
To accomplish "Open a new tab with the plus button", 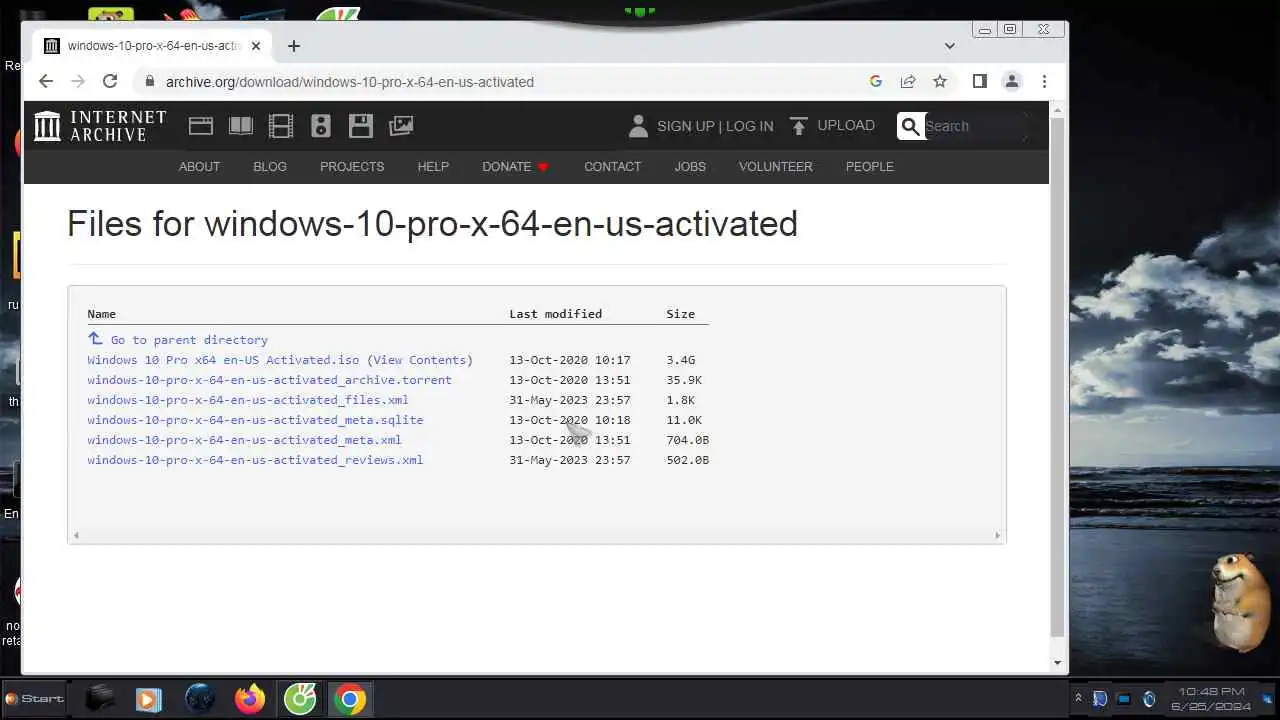I will 293,46.
